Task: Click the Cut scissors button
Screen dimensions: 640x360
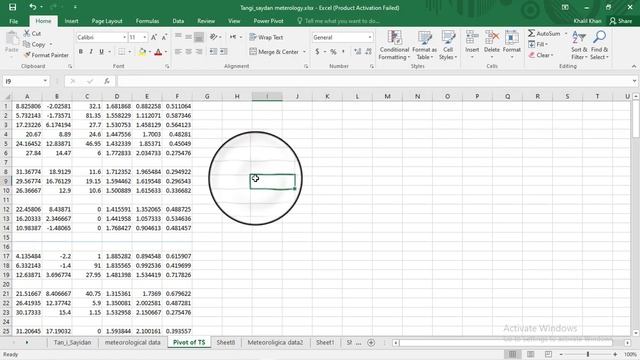Action: point(32,33)
